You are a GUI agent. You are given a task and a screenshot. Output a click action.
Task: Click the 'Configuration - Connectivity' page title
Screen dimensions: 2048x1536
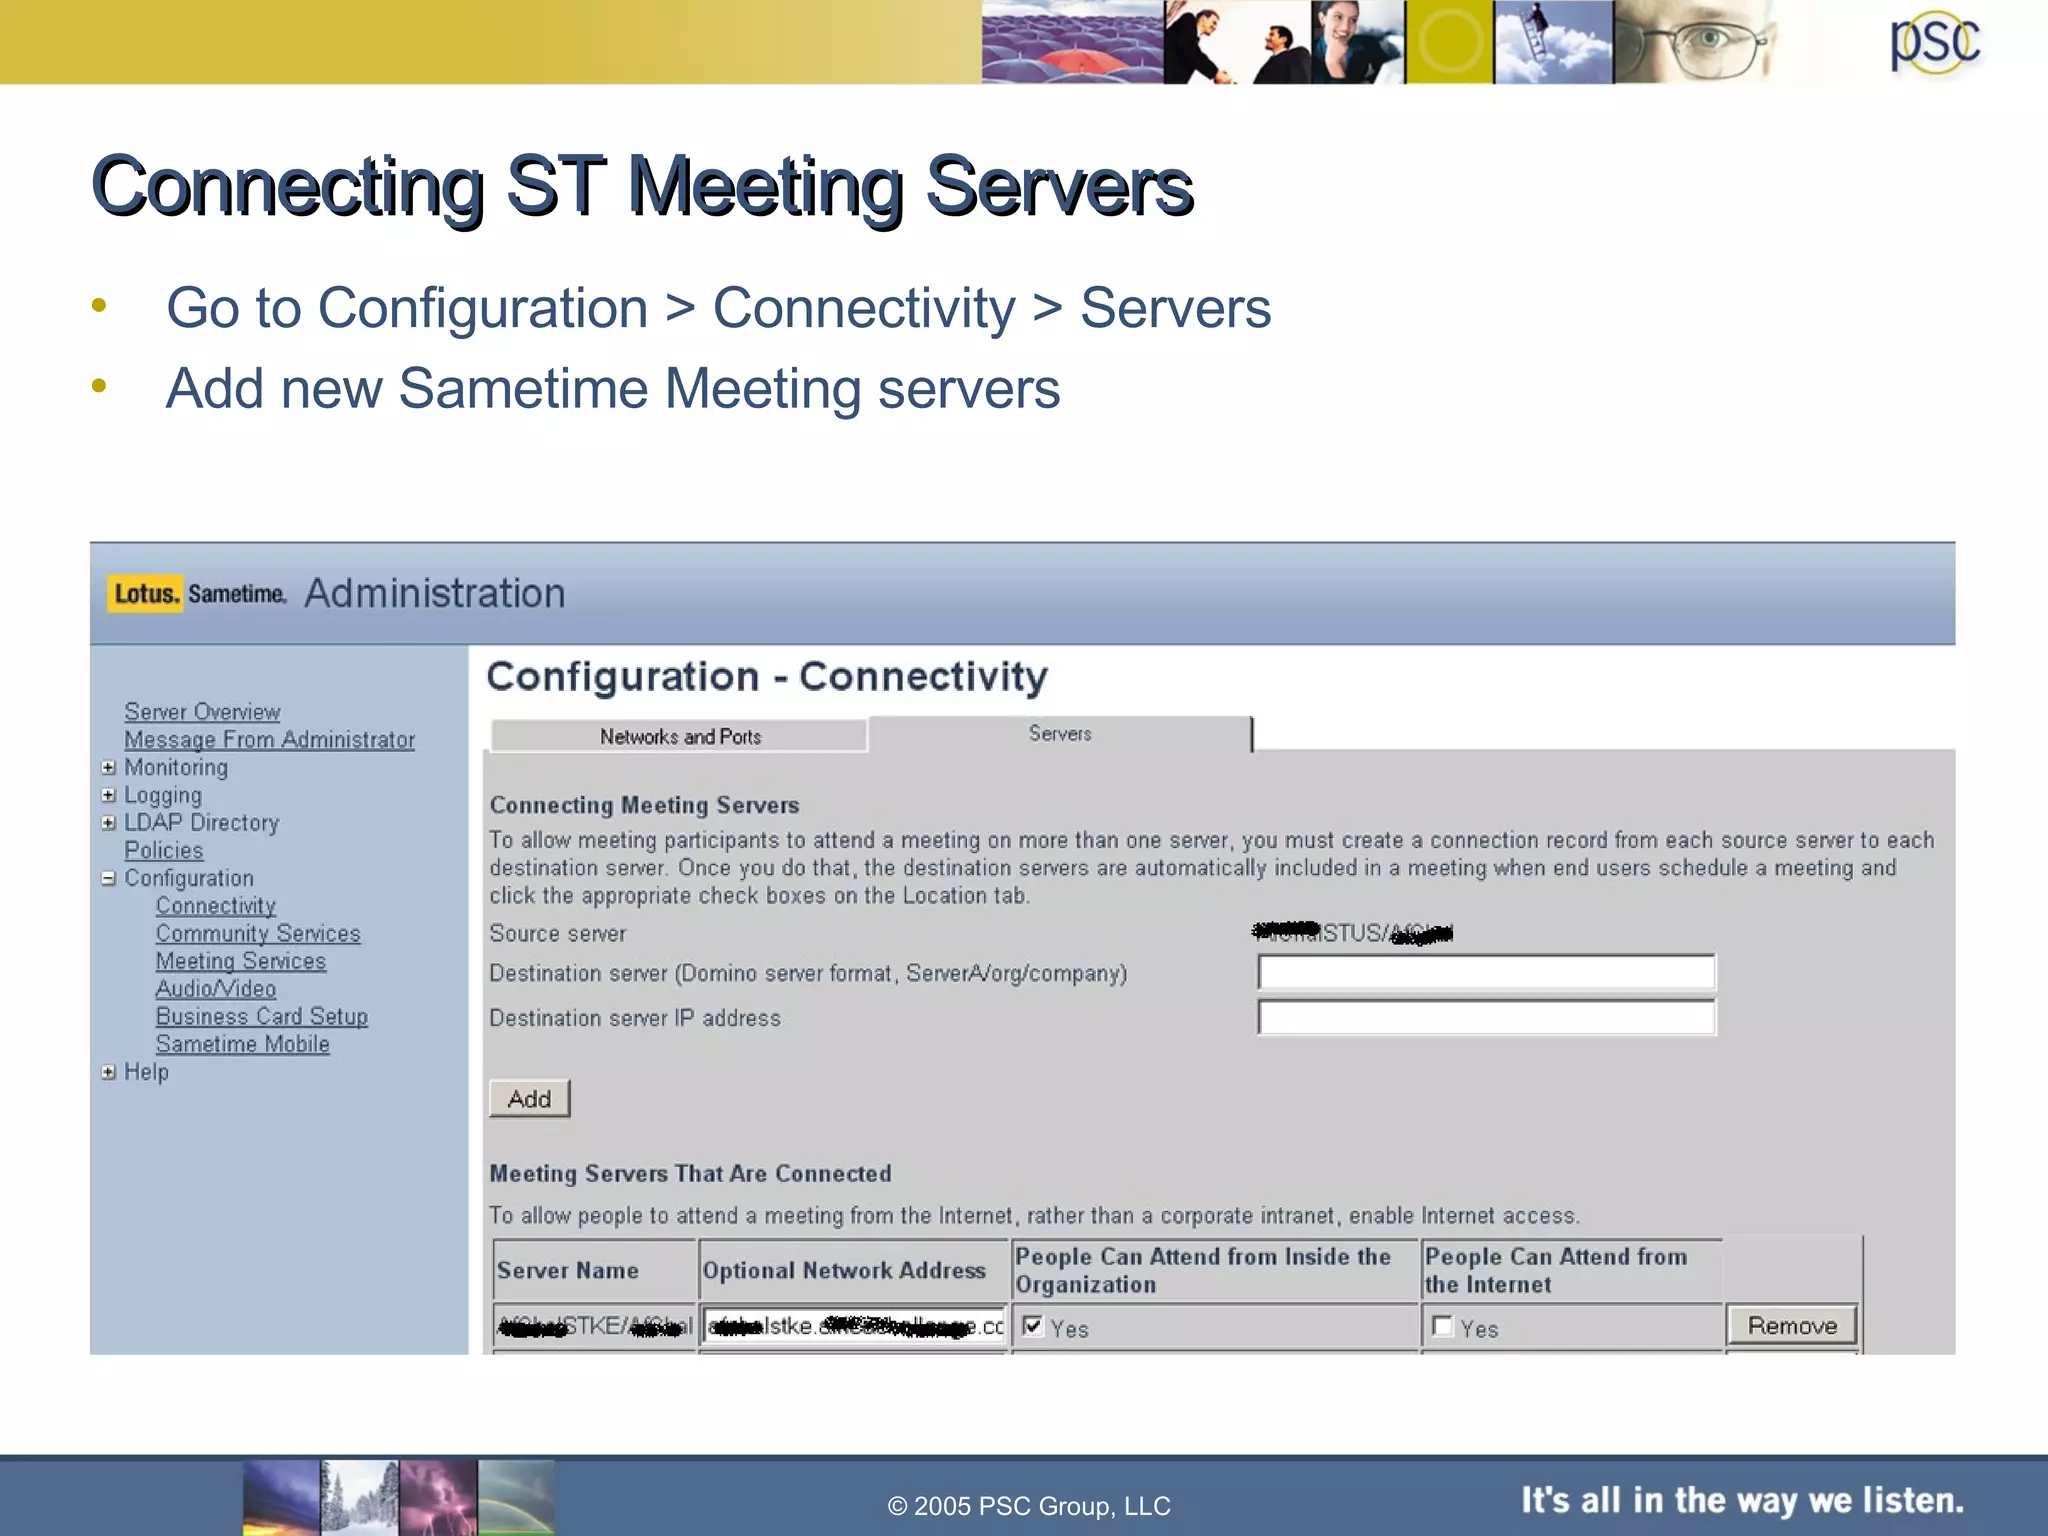(767, 677)
